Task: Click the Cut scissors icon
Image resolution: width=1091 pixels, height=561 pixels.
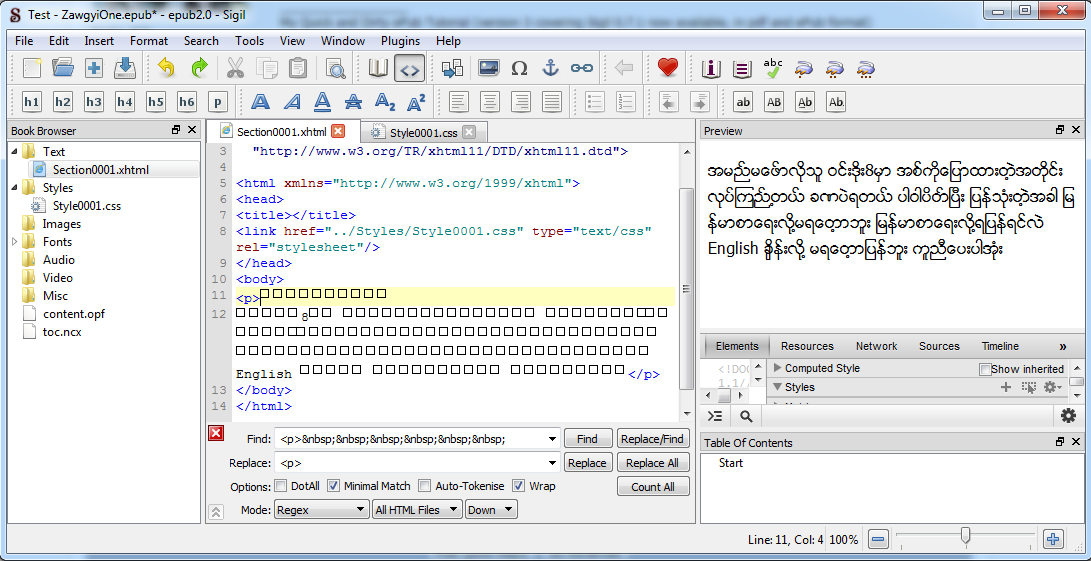Action: tap(235, 68)
